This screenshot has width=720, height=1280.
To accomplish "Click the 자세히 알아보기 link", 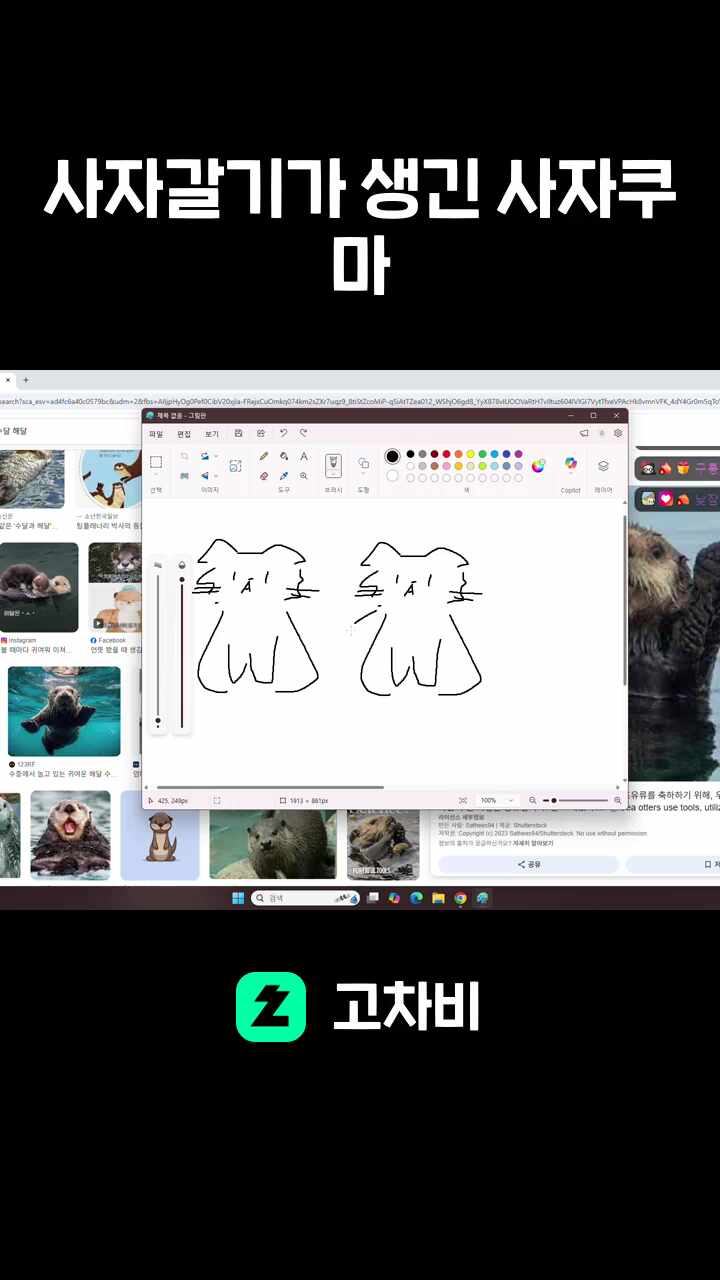I will [533, 843].
